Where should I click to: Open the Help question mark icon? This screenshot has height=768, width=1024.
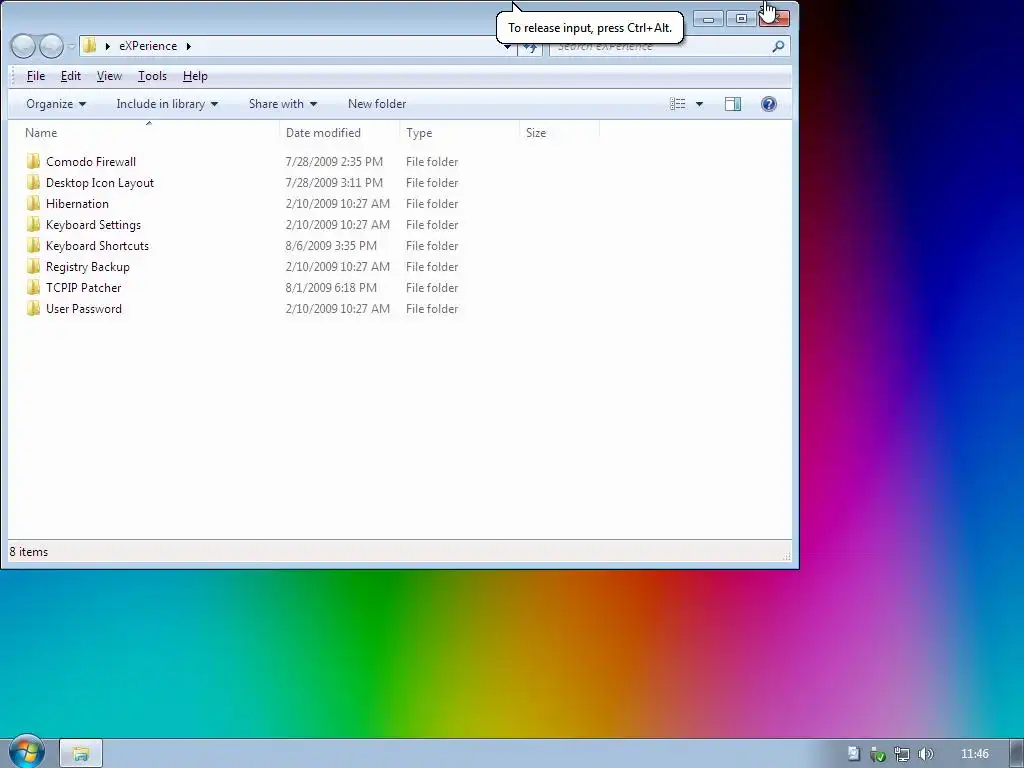(x=769, y=104)
